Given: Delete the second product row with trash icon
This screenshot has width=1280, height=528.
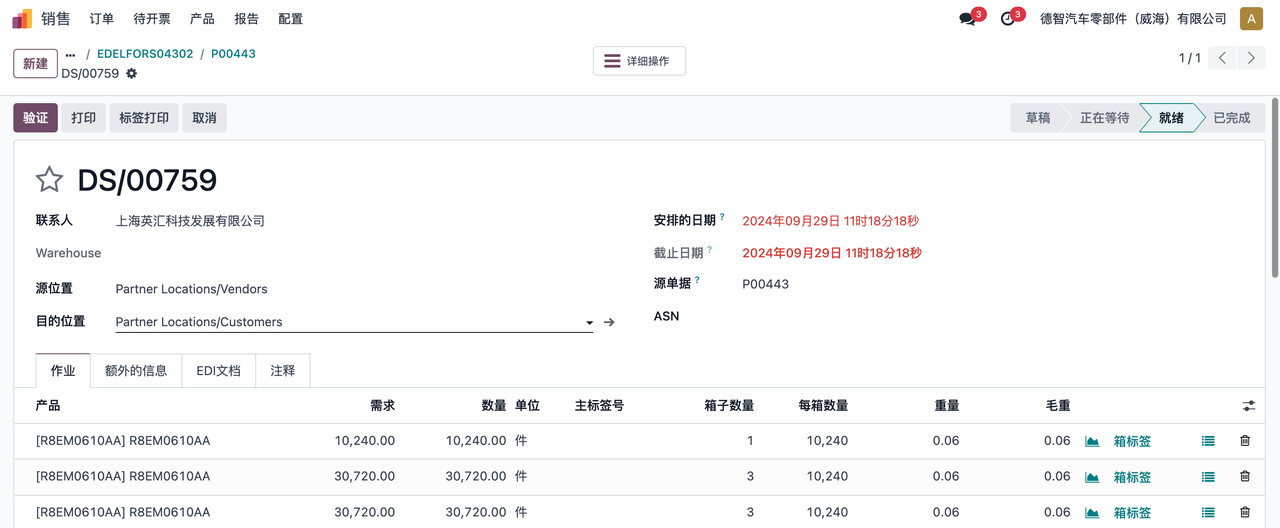Looking at the screenshot, I should click(x=1245, y=477).
